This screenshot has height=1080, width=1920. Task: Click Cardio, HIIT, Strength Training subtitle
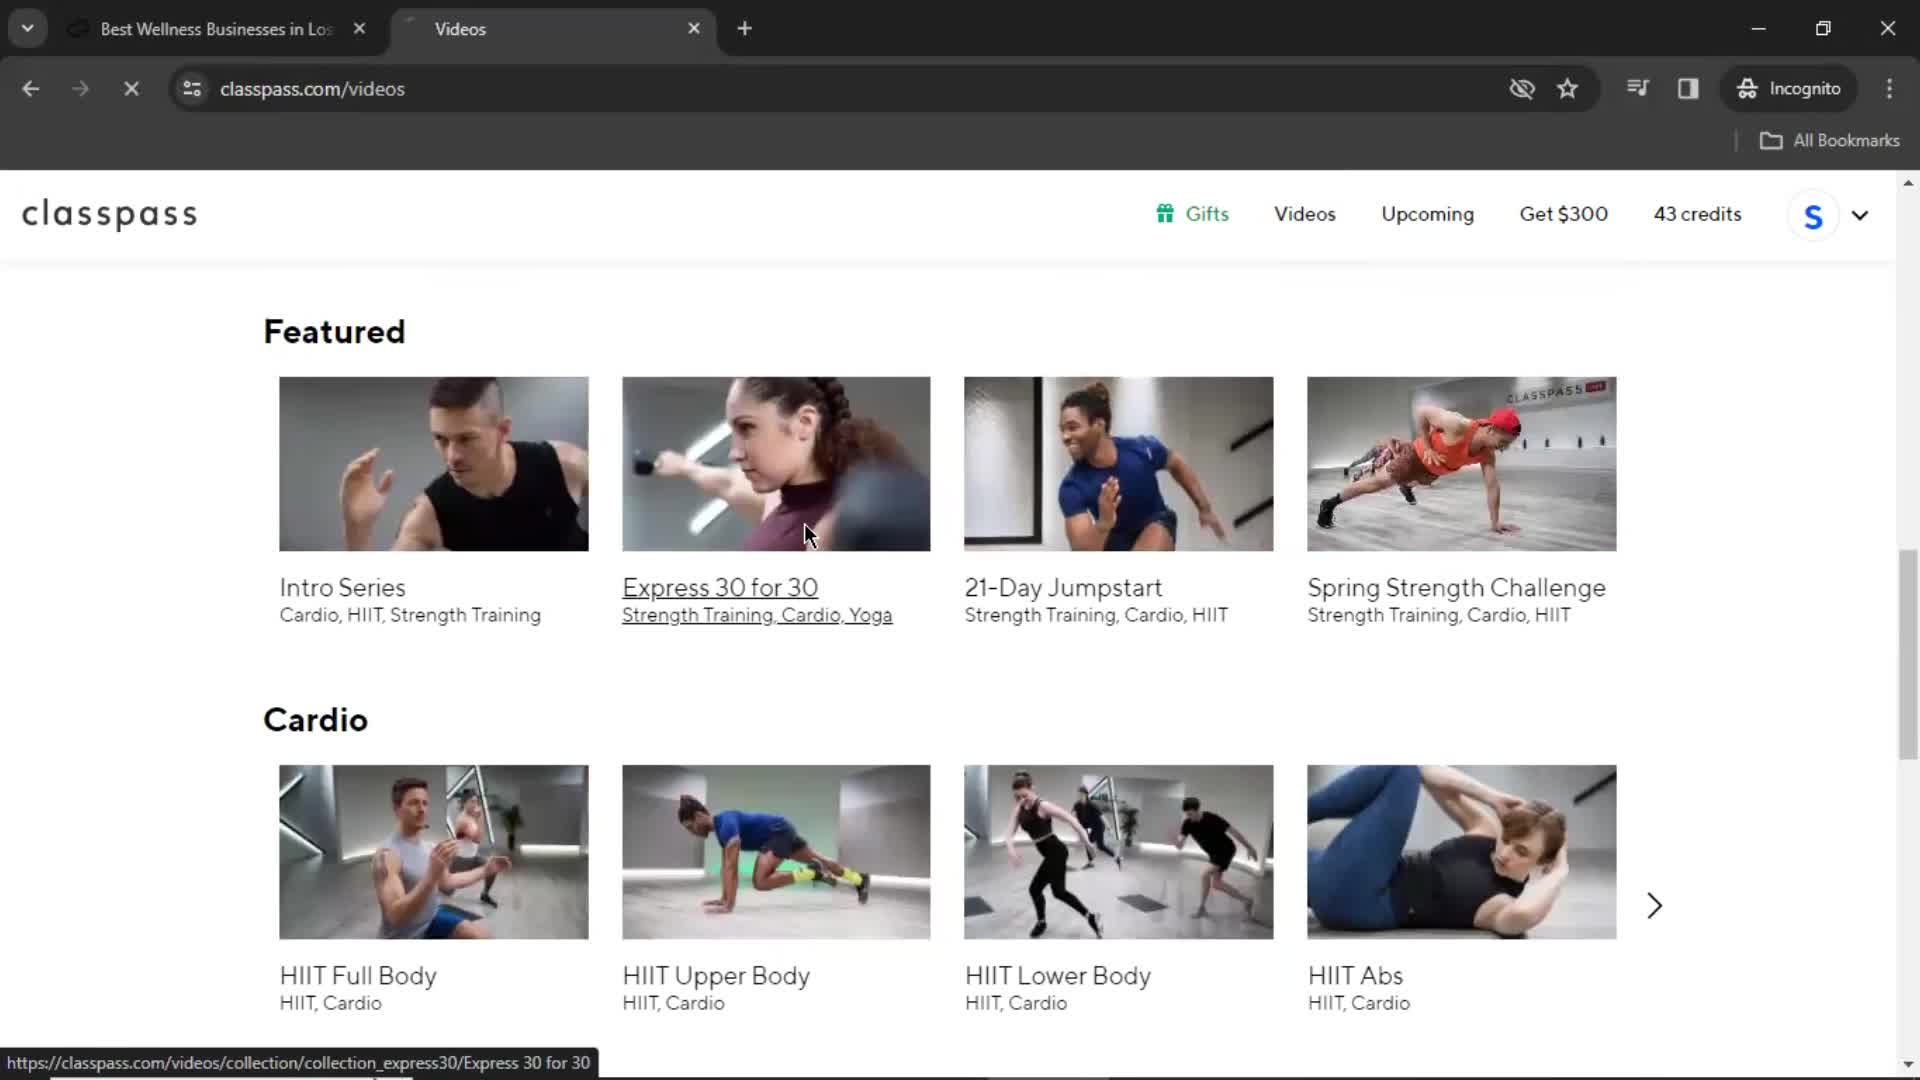410,616
